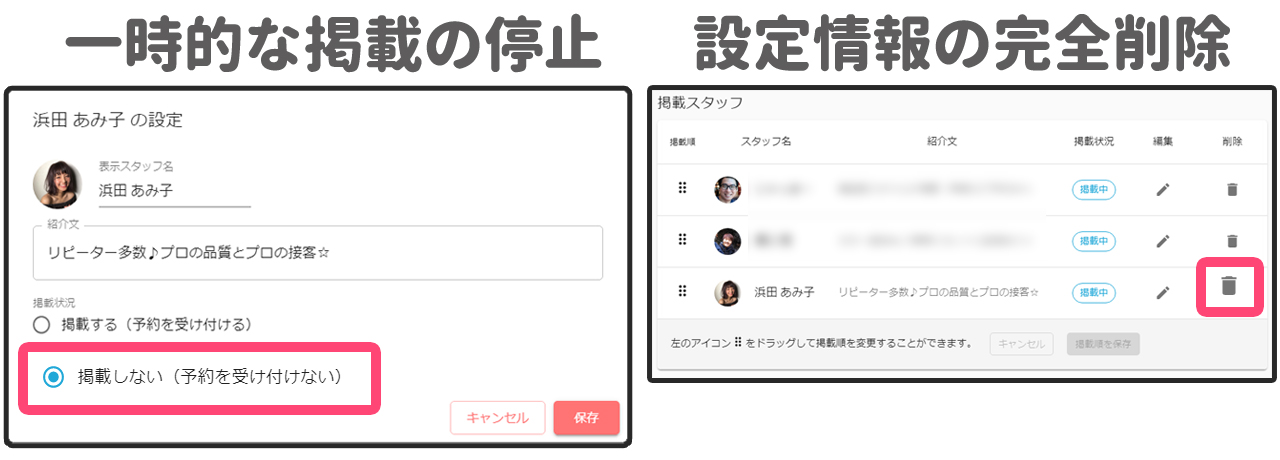1280x460 pixels.
Task: Click キャンセル button in settings dialog
Action: (497, 418)
